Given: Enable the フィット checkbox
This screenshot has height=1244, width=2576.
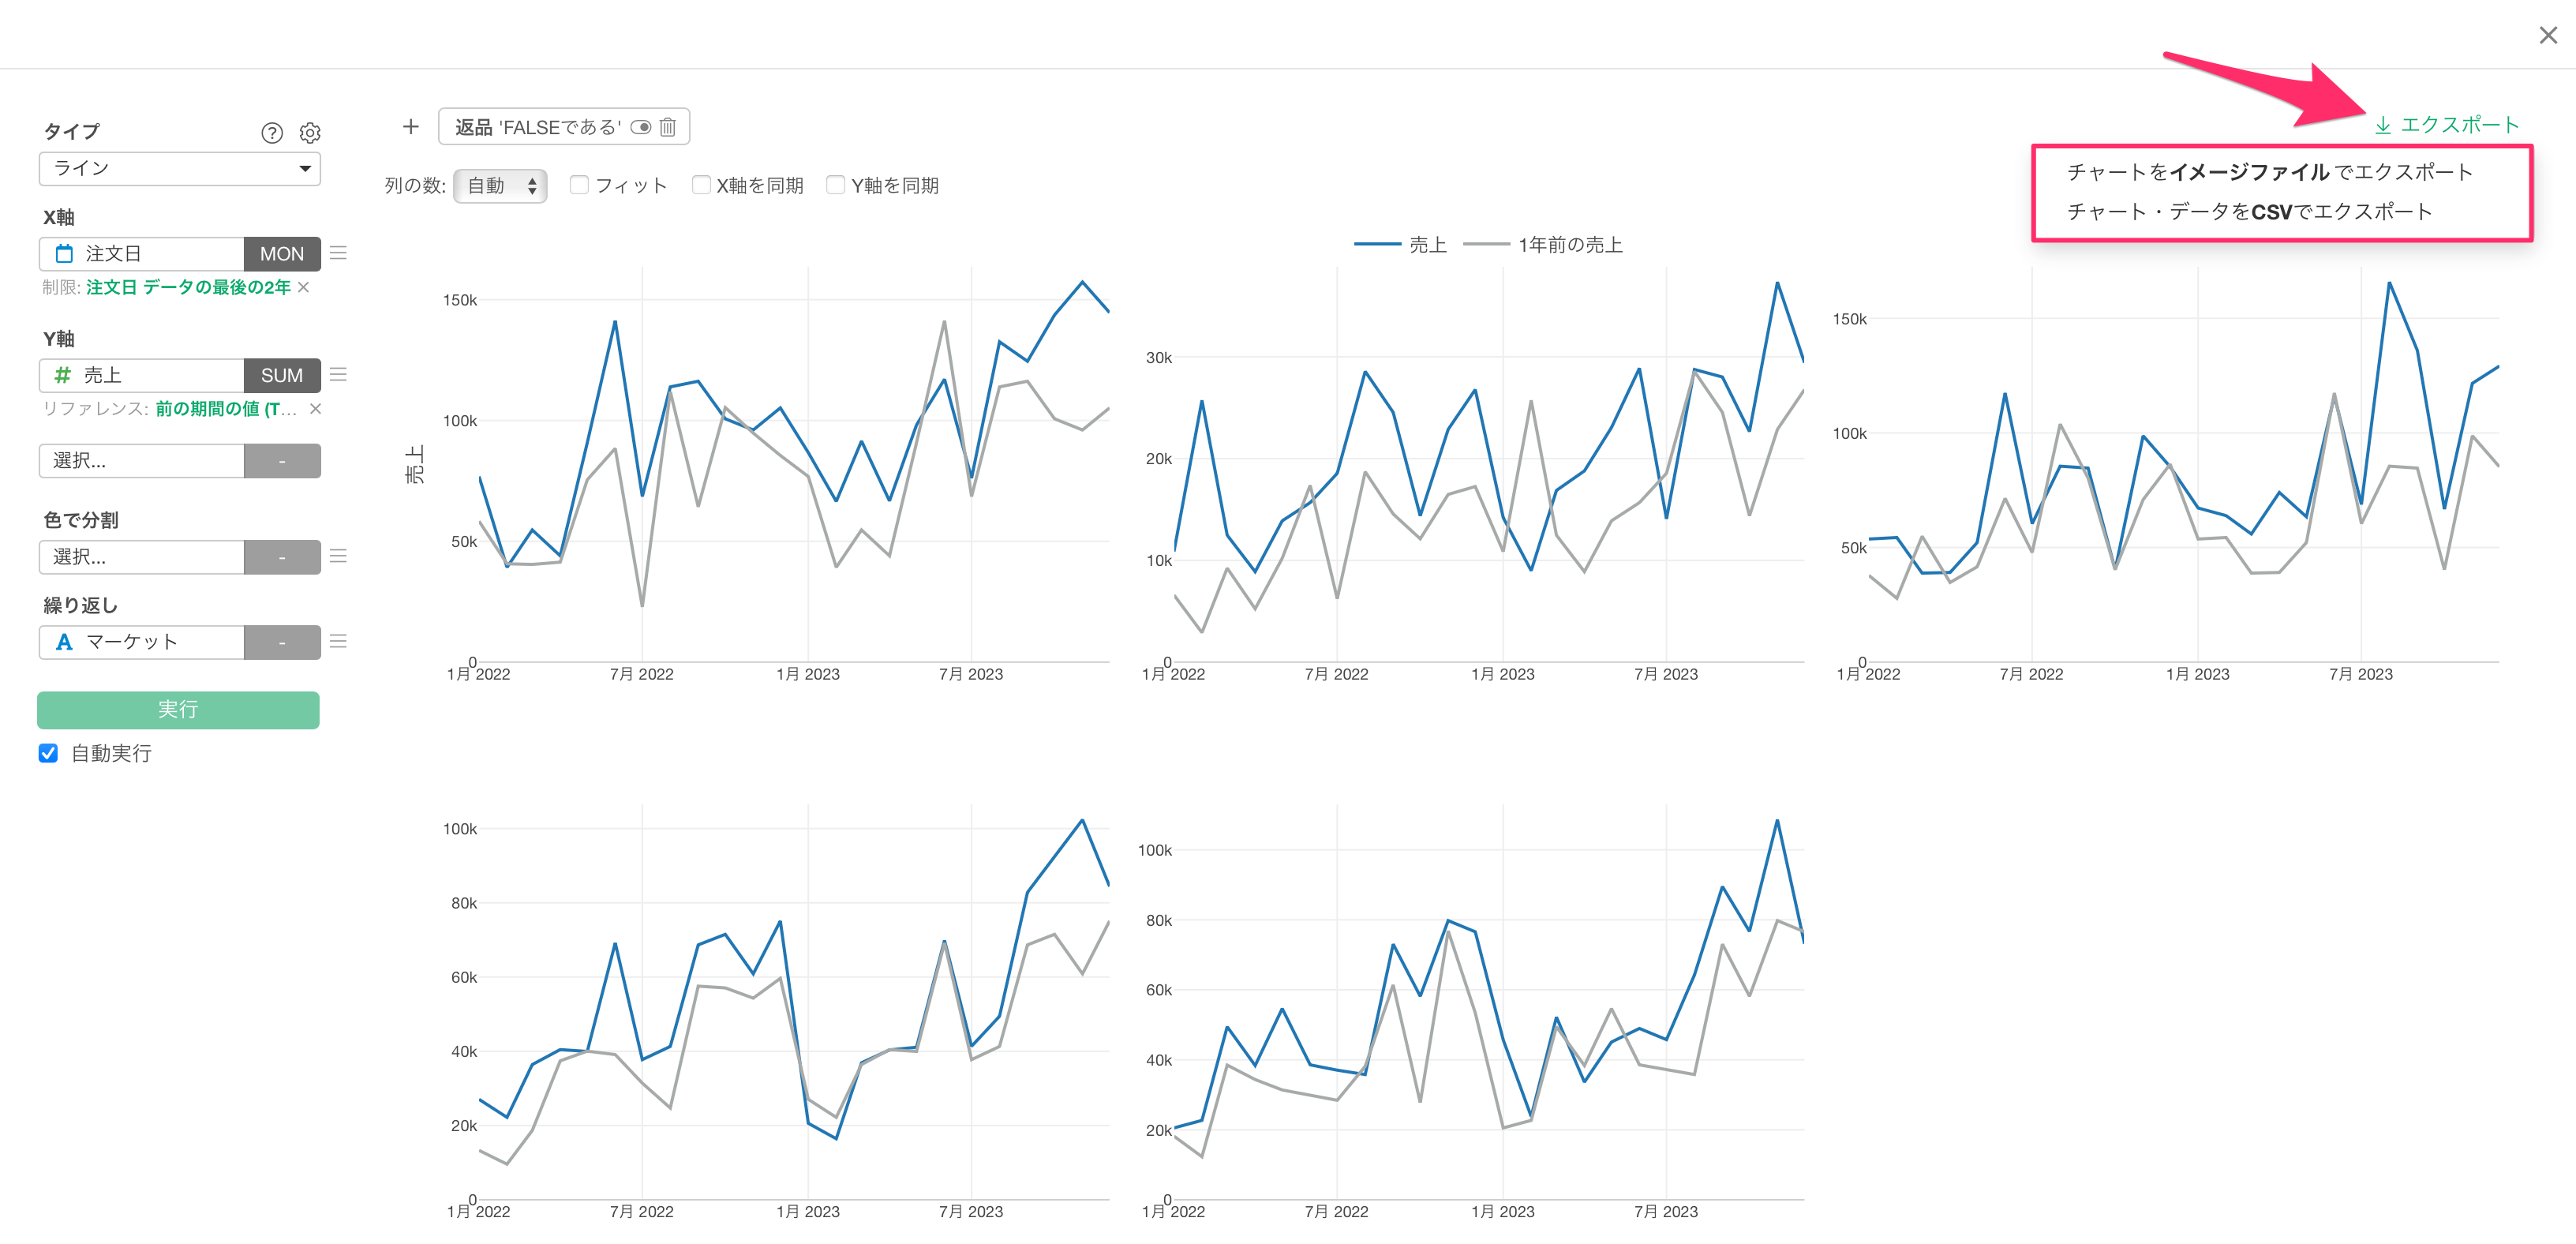Looking at the screenshot, I should (579, 185).
